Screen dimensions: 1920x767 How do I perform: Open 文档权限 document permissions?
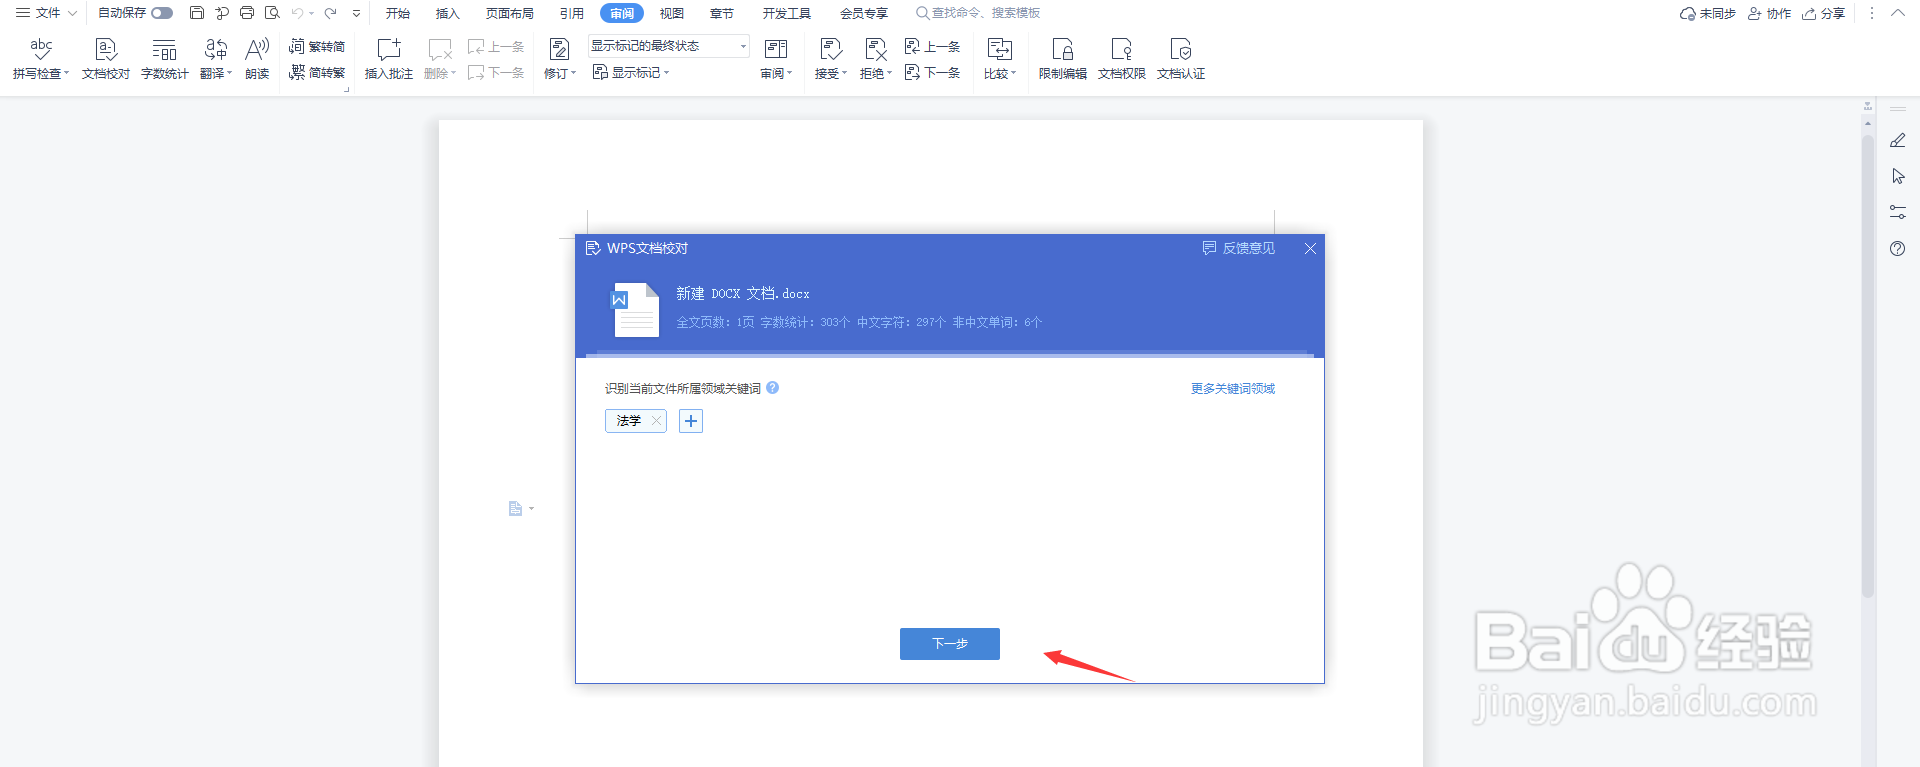coord(1122,59)
